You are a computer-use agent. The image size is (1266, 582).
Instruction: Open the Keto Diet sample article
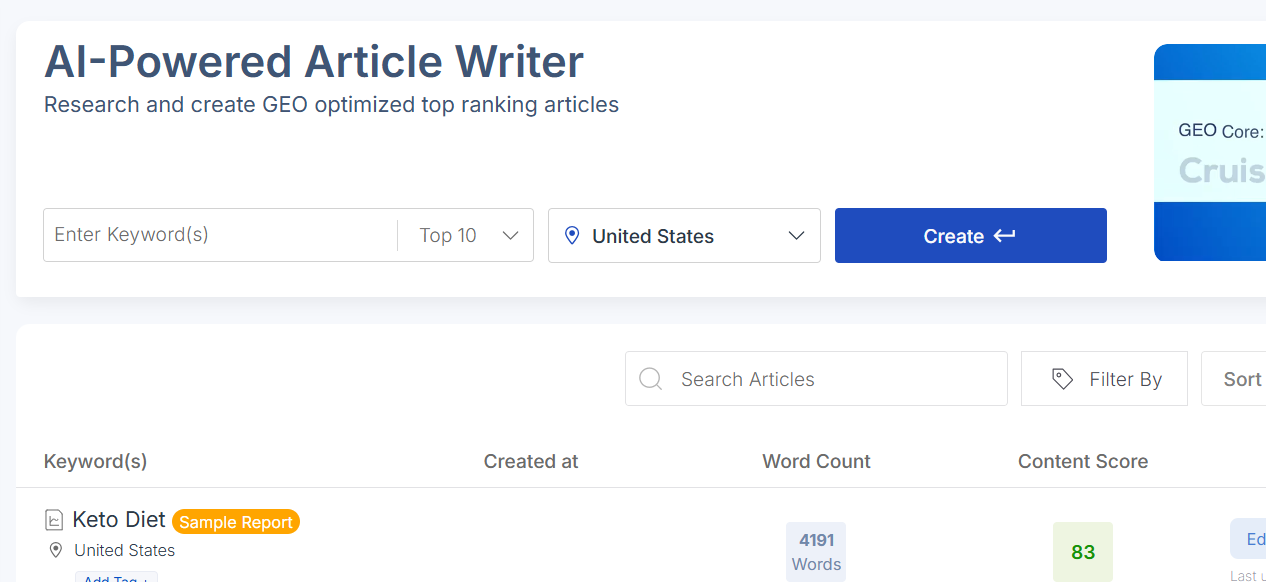click(x=118, y=519)
